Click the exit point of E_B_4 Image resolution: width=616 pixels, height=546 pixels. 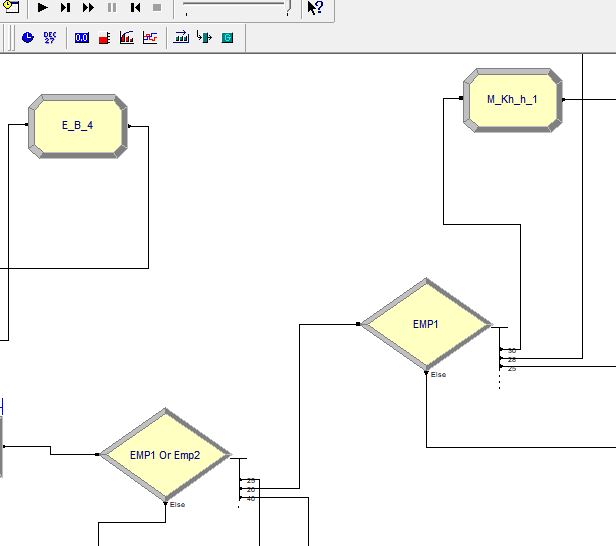click(130, 126)
